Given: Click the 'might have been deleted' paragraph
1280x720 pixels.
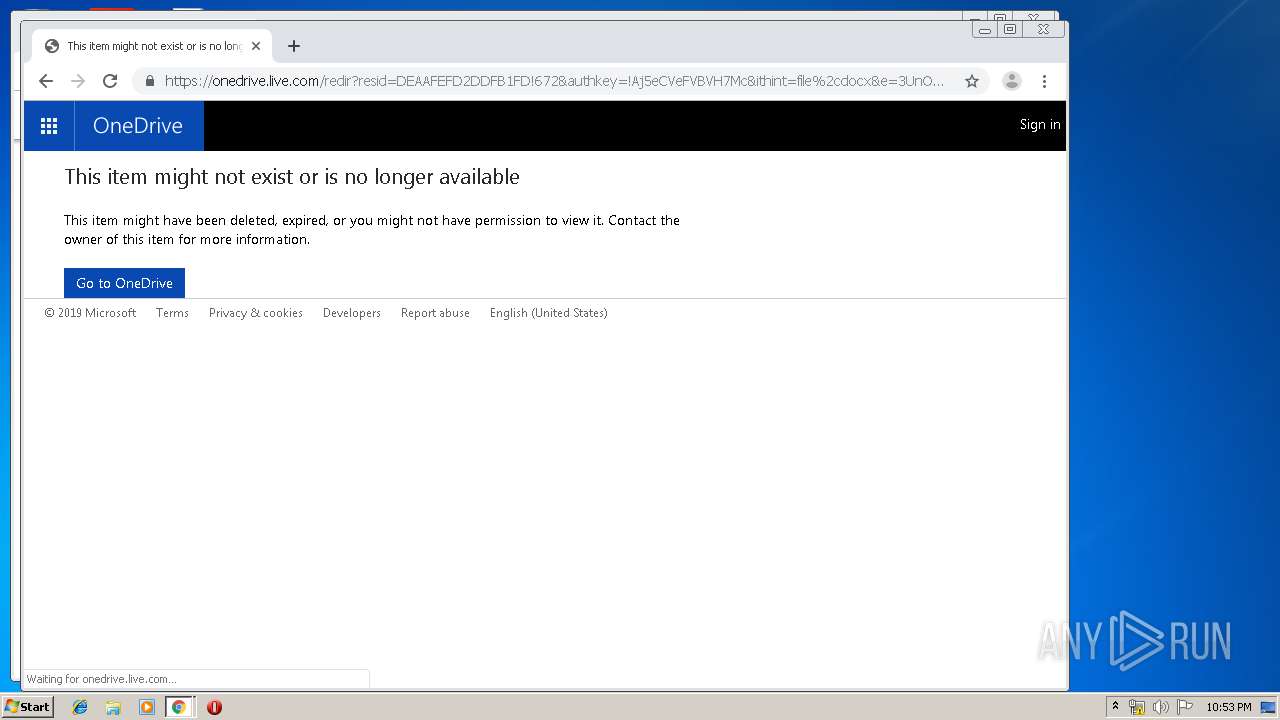Looking at the screenshot, I should [372, 230].
